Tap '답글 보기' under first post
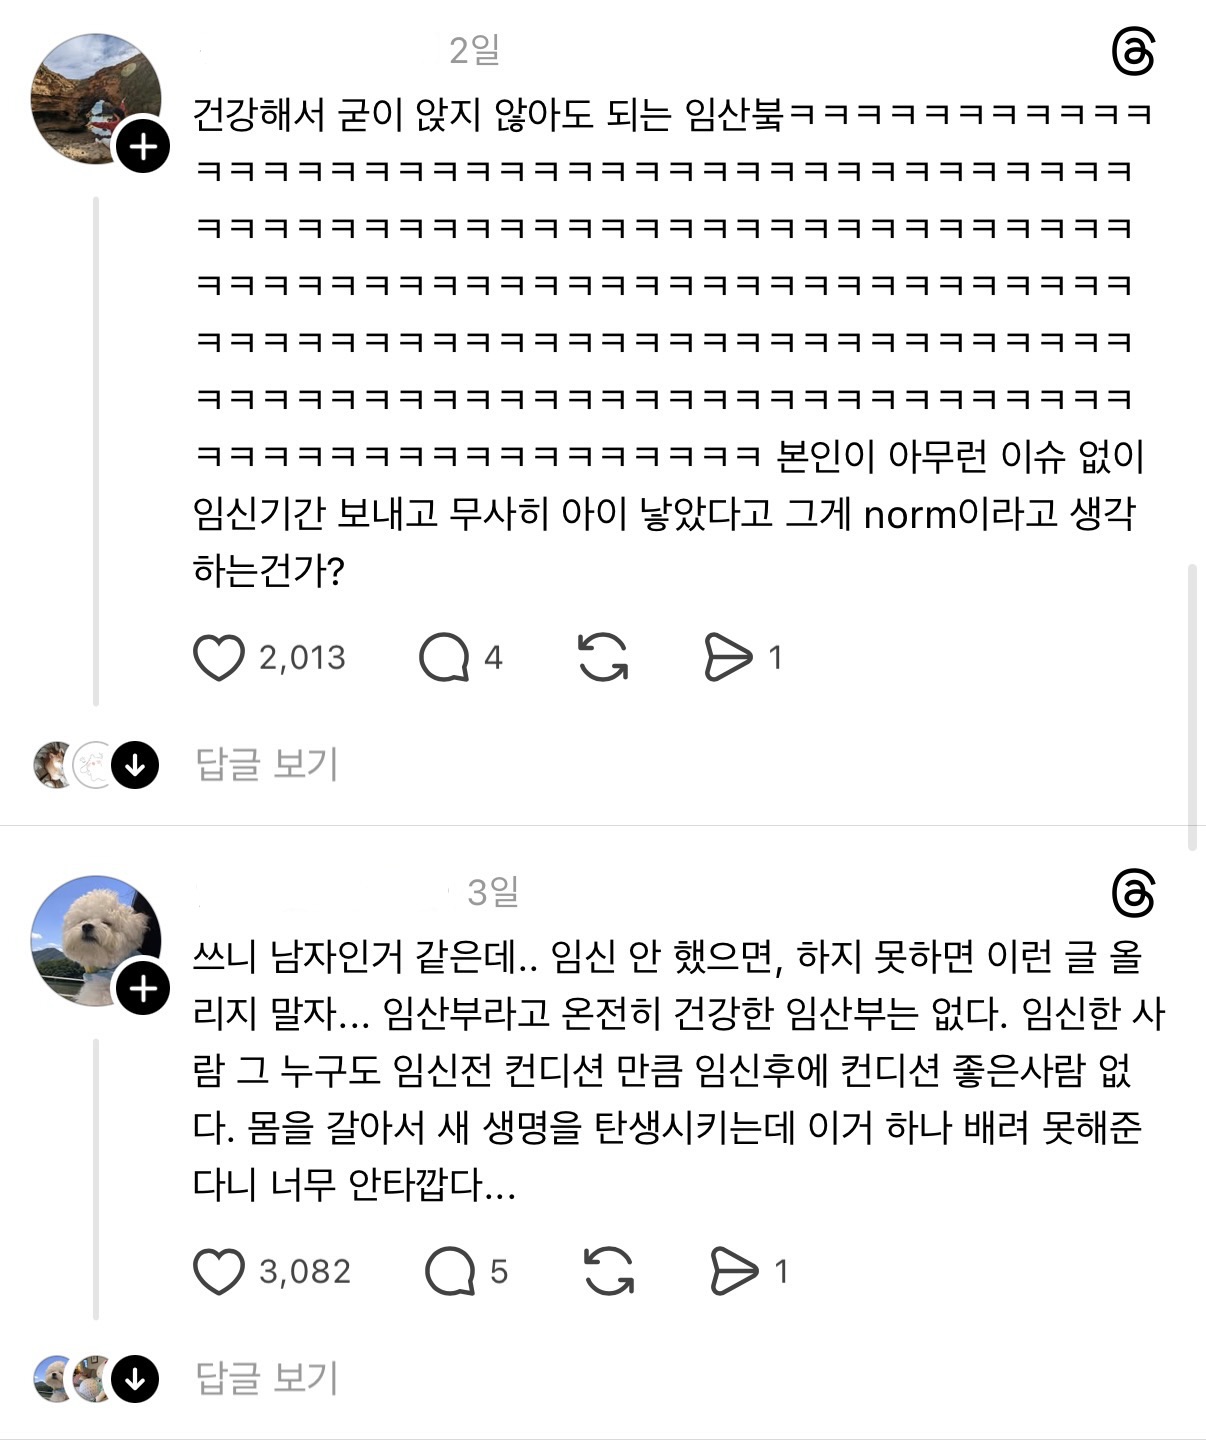 coord(267,765)
